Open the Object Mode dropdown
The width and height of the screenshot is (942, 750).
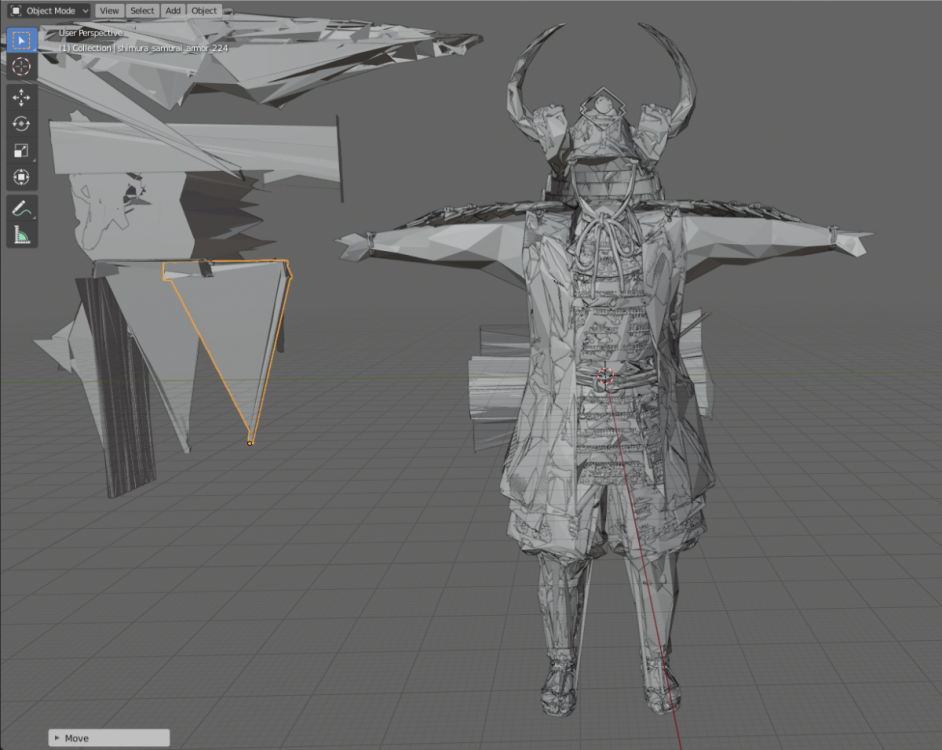[x=49, y=10]
